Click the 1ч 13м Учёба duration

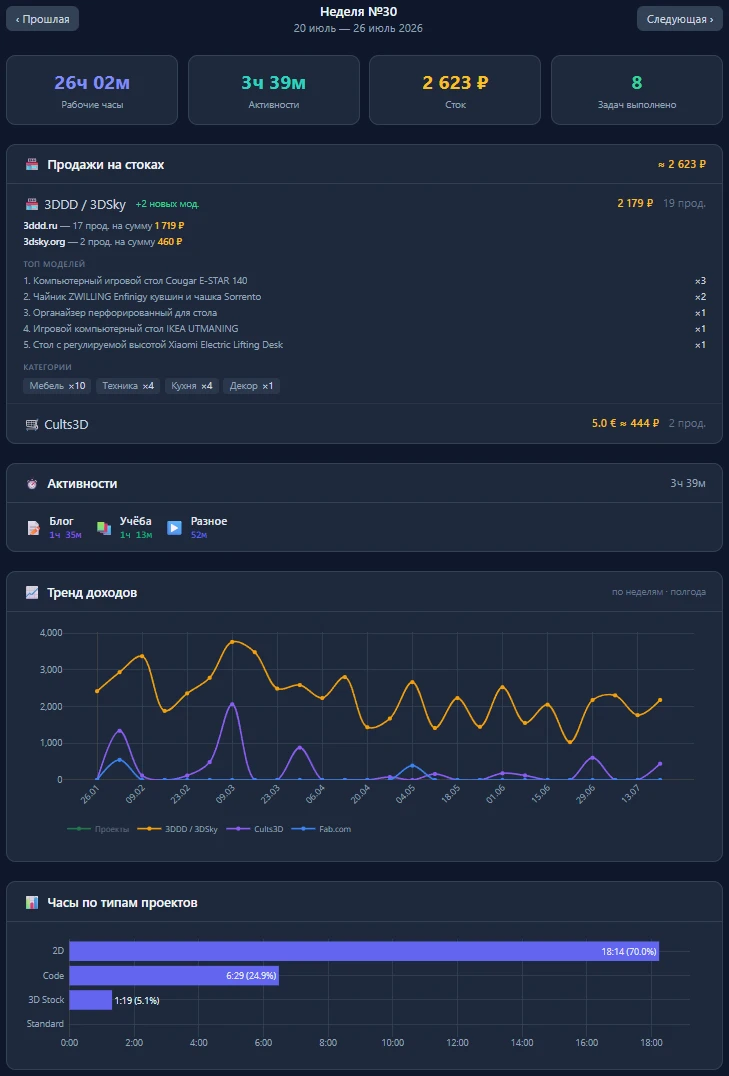(136, 535)
